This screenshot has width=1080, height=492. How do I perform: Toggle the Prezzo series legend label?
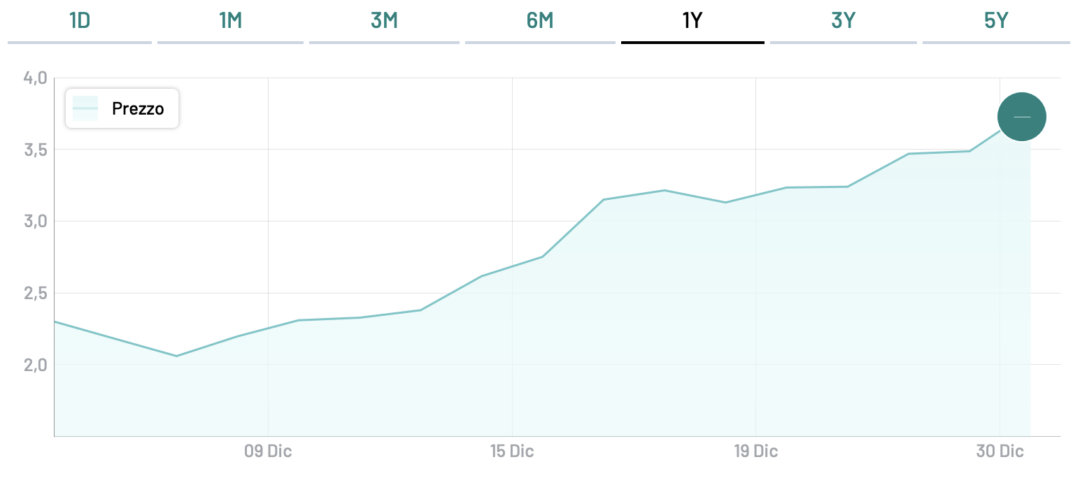pyautogui.click(x=138, y=108)
